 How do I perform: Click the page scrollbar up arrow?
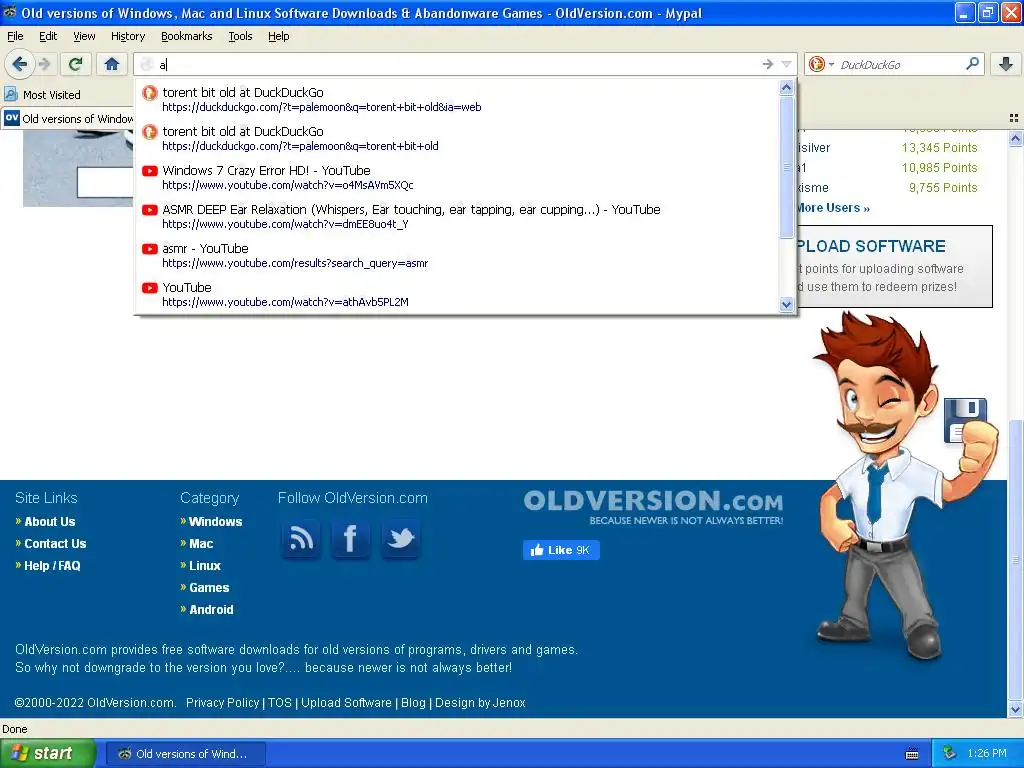pos(1015,138)
